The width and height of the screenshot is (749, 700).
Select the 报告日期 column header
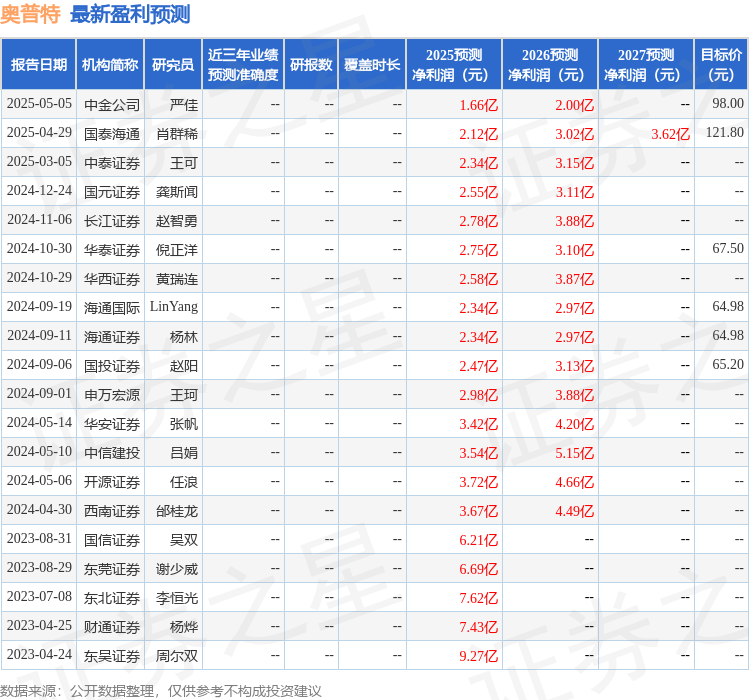click(x=39, y=65)
